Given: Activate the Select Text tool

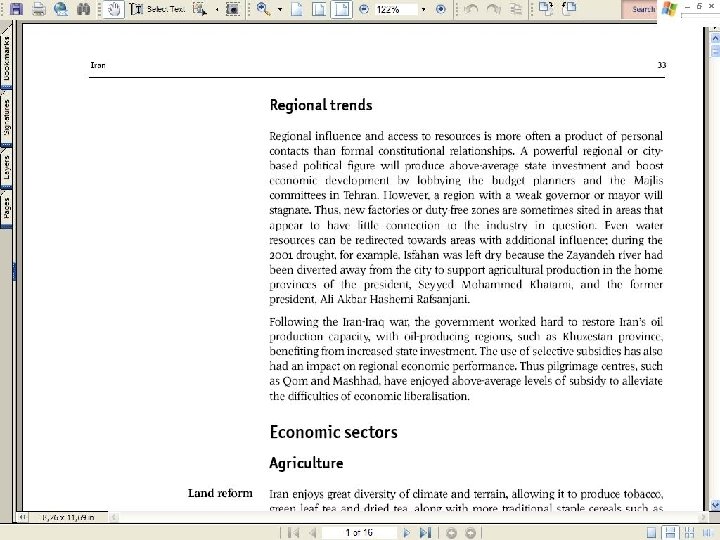Looking at the screenshot, I should (x=158, y=9).
